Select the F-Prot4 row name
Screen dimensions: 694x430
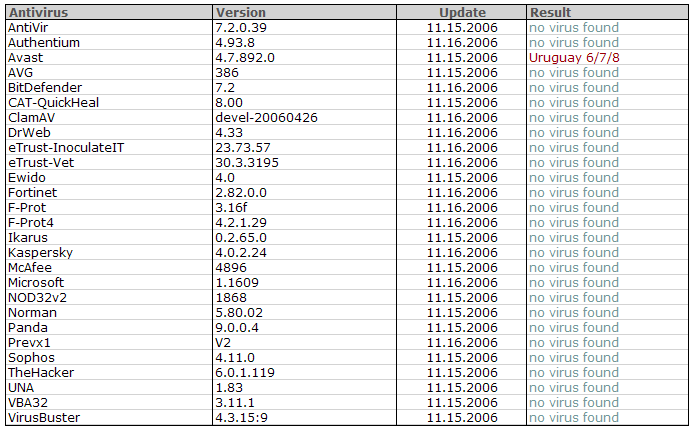[31, 223]
